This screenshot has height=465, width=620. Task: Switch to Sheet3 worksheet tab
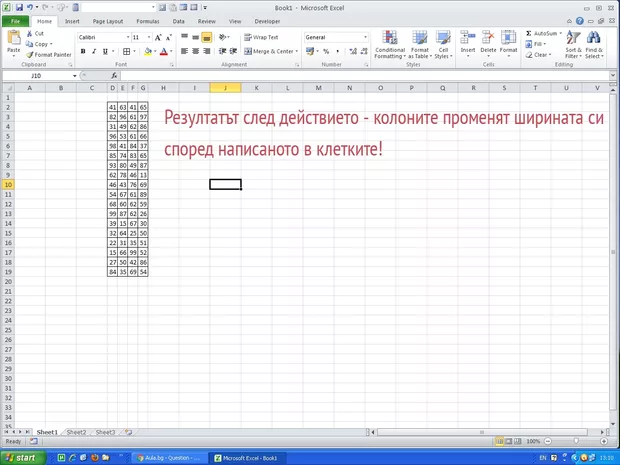pos(105,432)
